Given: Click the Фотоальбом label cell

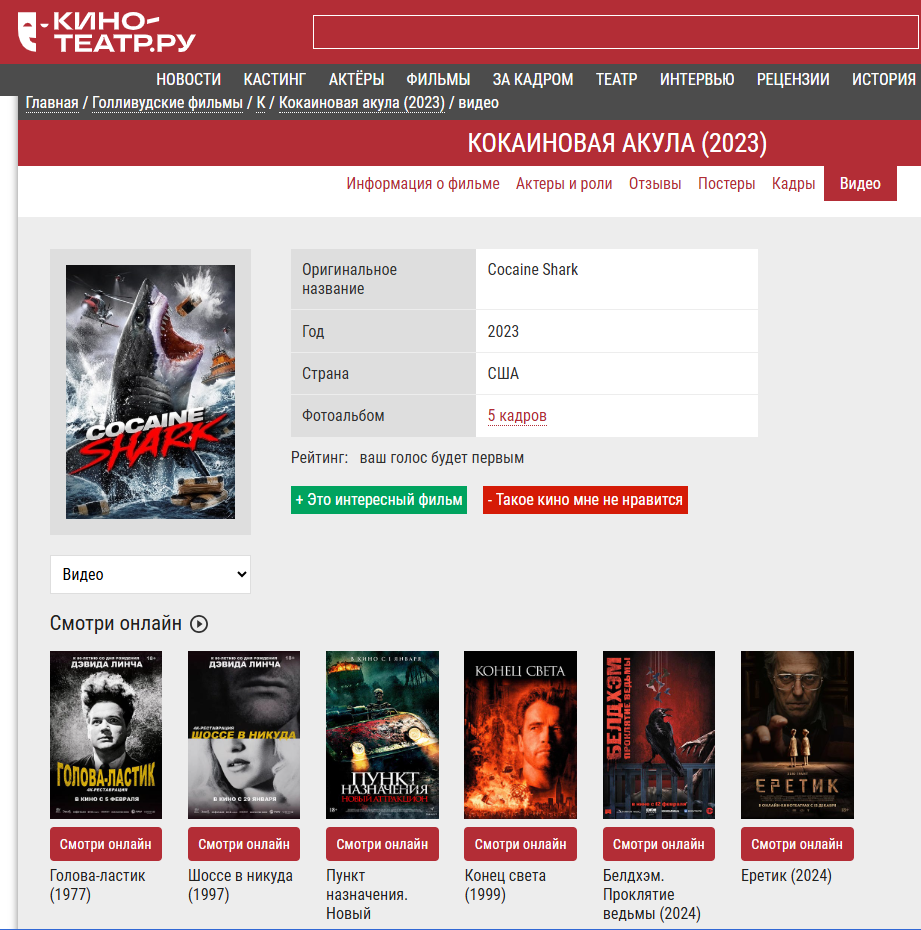Looking at the screenshot, I should (383, 416).
